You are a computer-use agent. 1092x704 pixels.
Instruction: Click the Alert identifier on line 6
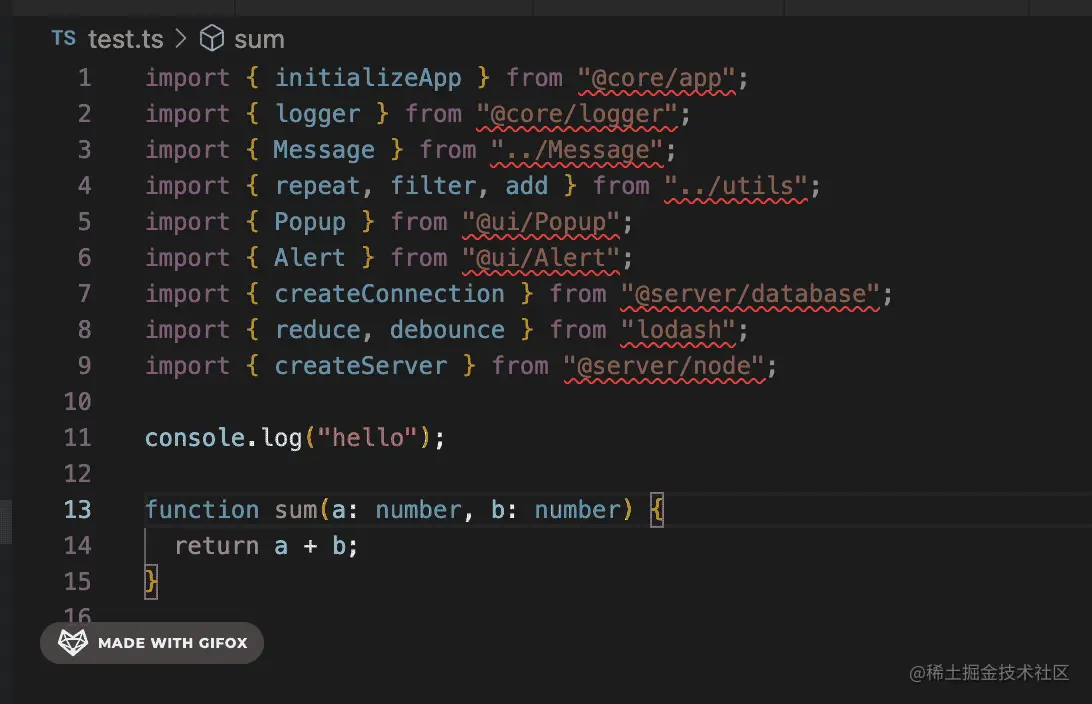(310, 258)
